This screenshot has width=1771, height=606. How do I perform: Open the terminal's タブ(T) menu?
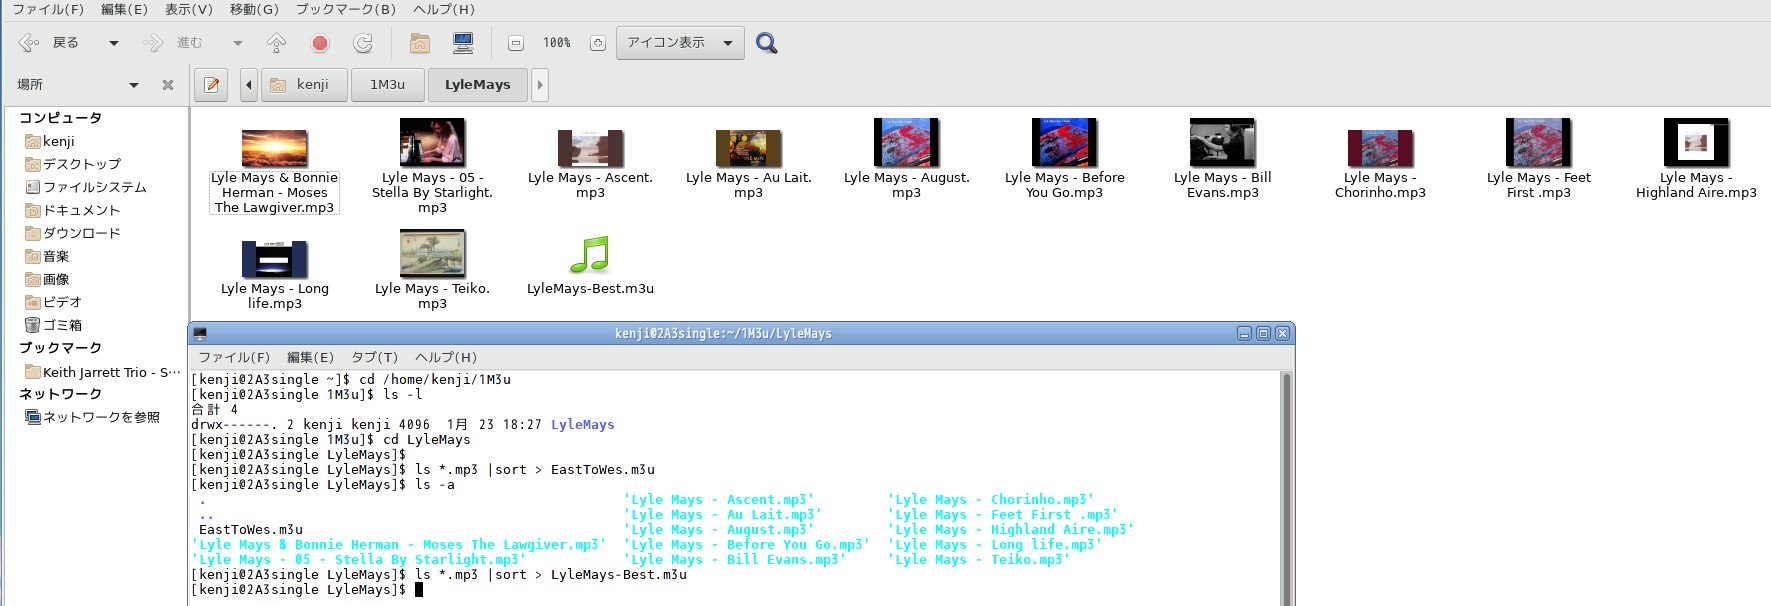click(374, 357)
